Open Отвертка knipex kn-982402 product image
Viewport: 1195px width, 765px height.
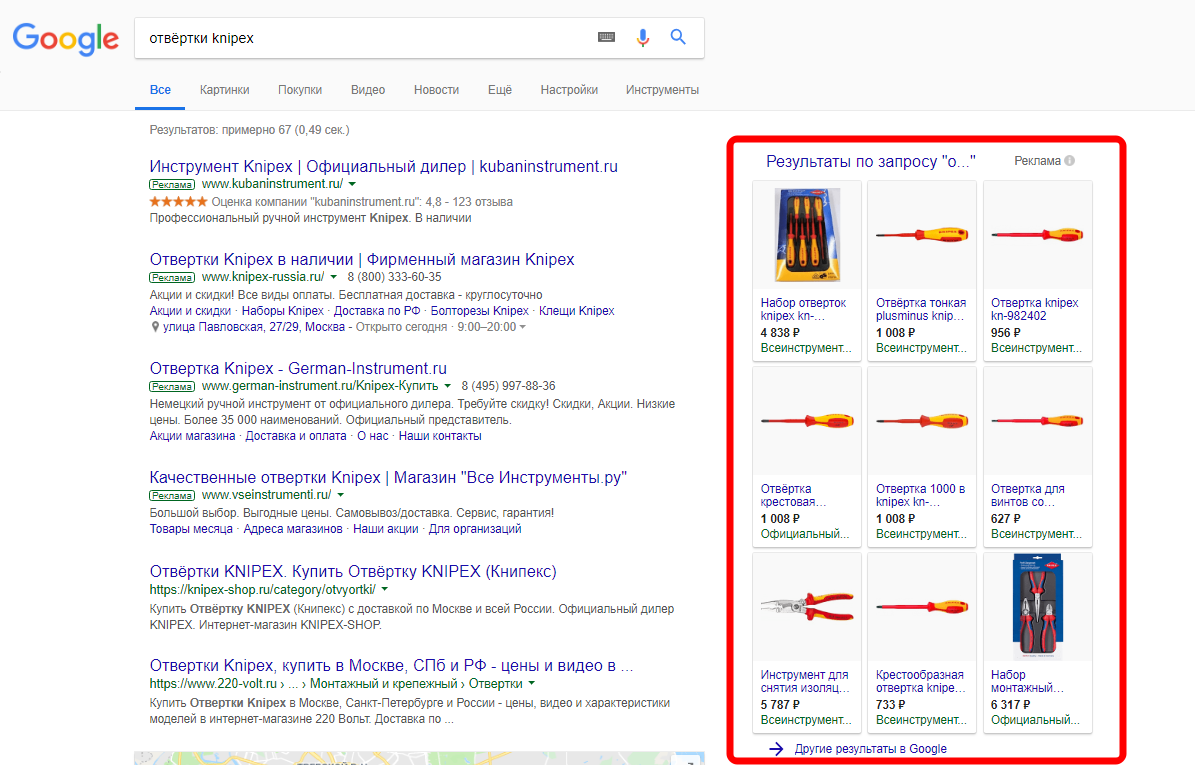(1037, 235)
